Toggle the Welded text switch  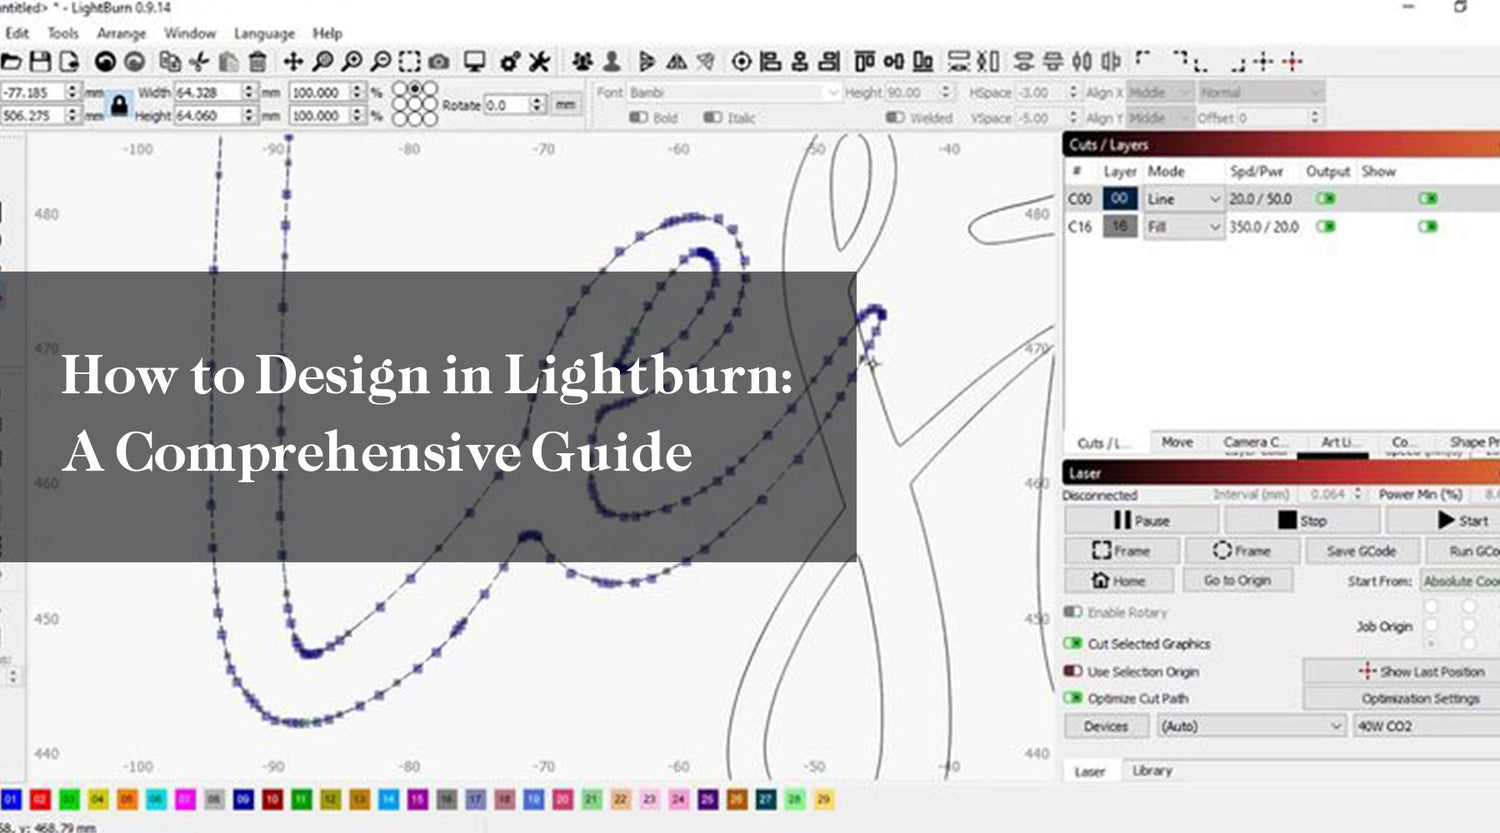point(895,118)
